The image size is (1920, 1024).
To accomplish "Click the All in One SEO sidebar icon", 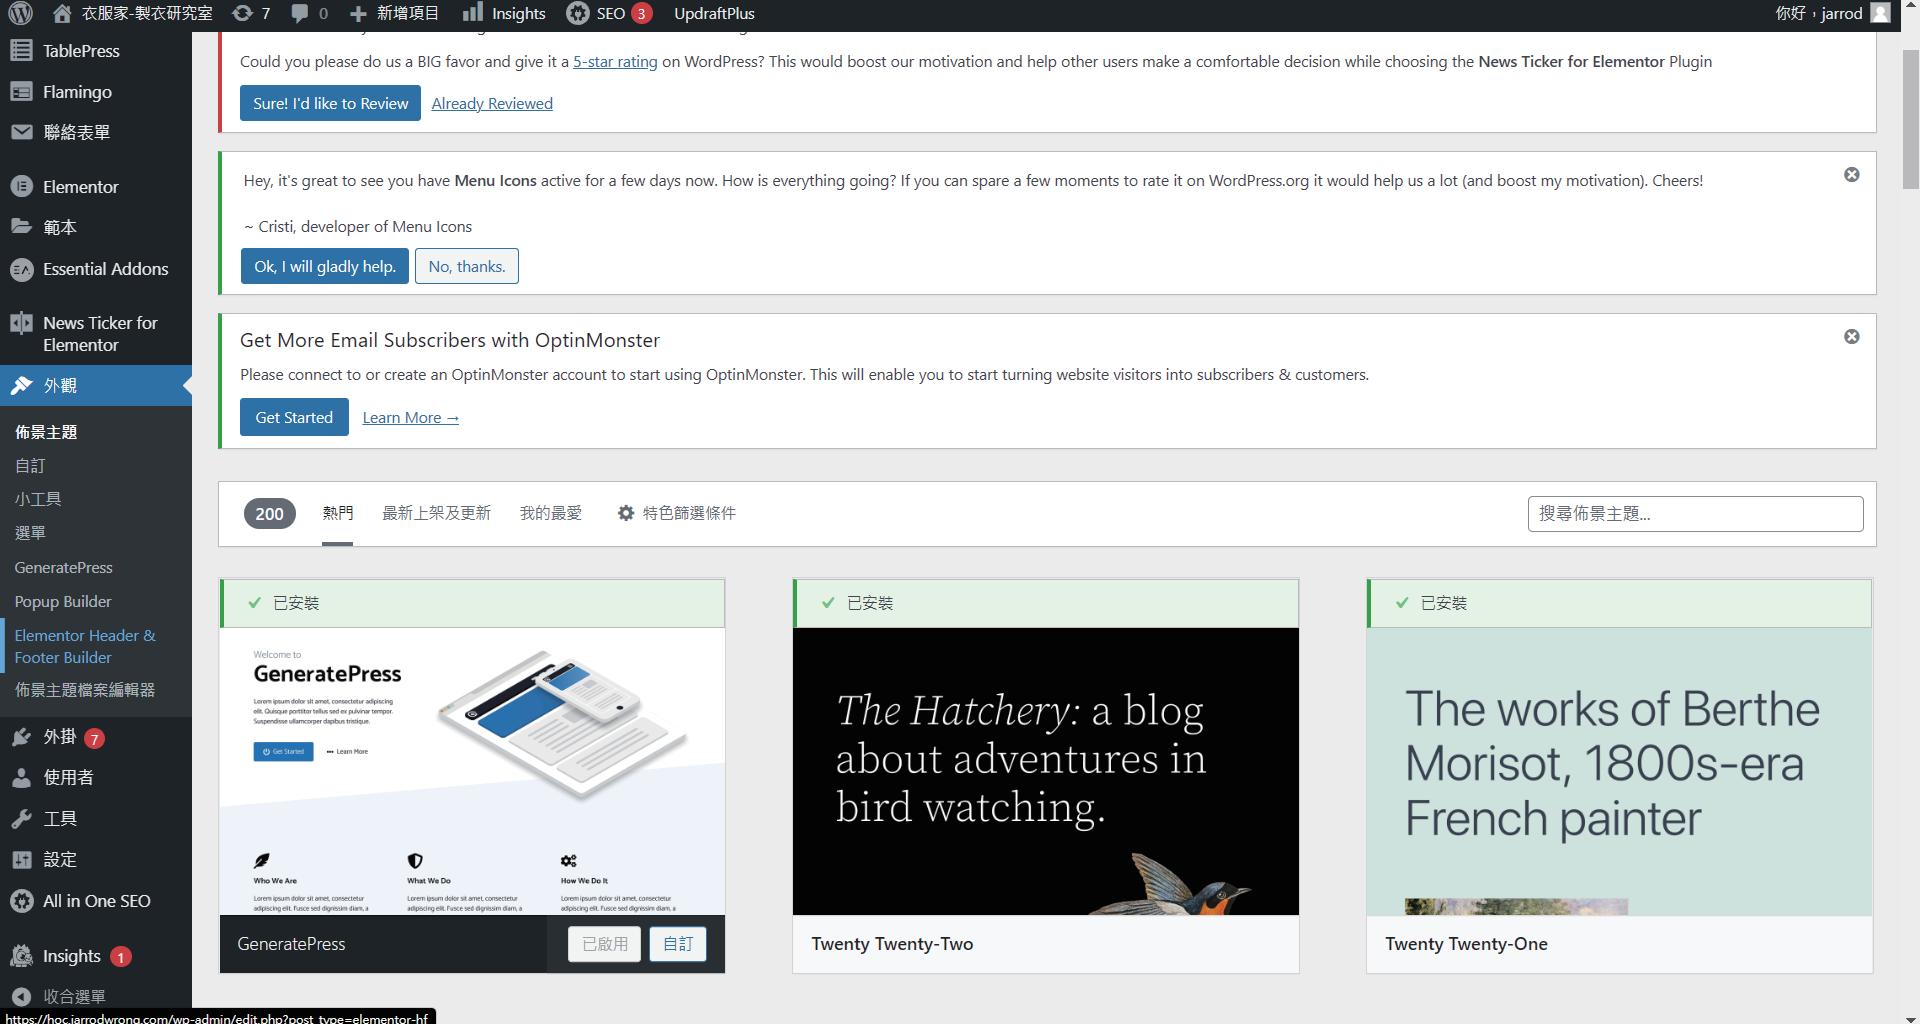I will [21, 901].
